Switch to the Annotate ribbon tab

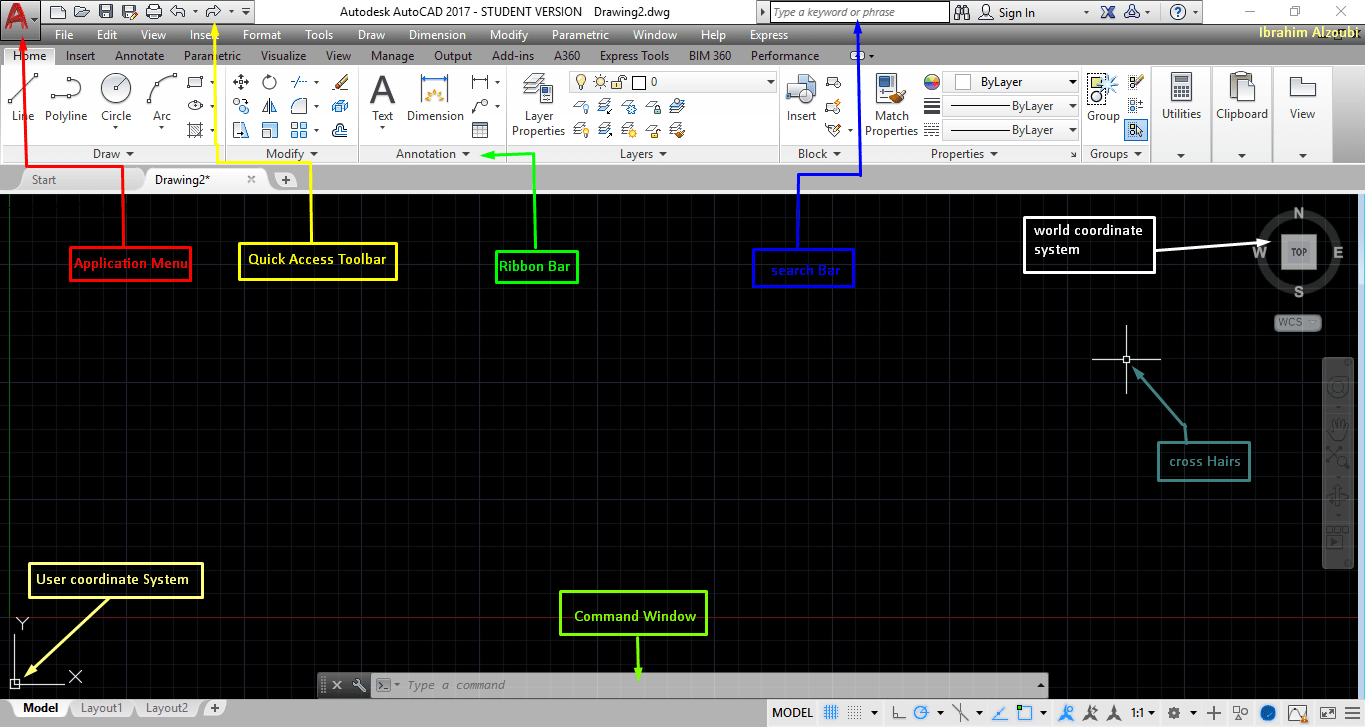[x=139, y=56]
